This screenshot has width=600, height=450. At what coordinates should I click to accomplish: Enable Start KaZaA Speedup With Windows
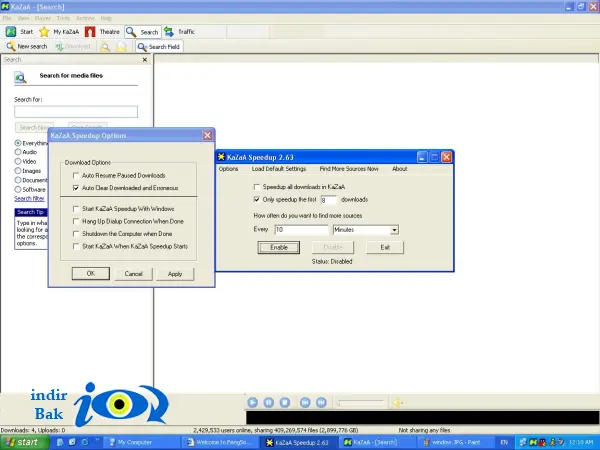pos(76,209)
